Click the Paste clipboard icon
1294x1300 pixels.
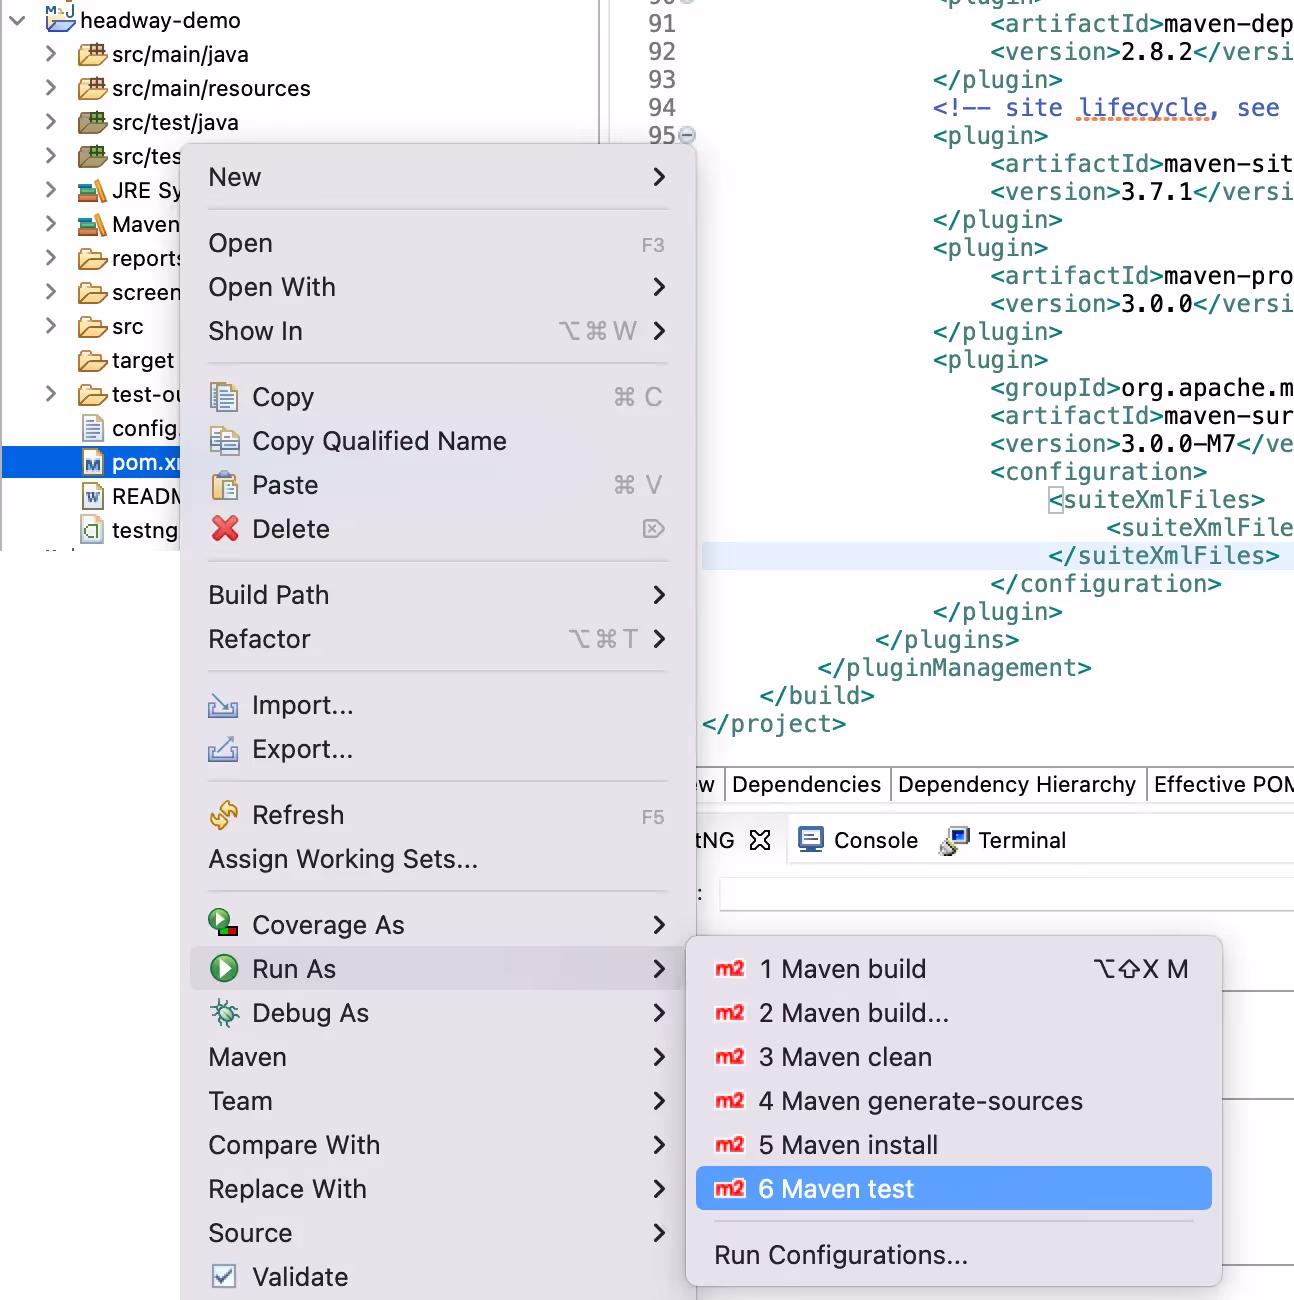pyautogui.click(x=224, y=485)
